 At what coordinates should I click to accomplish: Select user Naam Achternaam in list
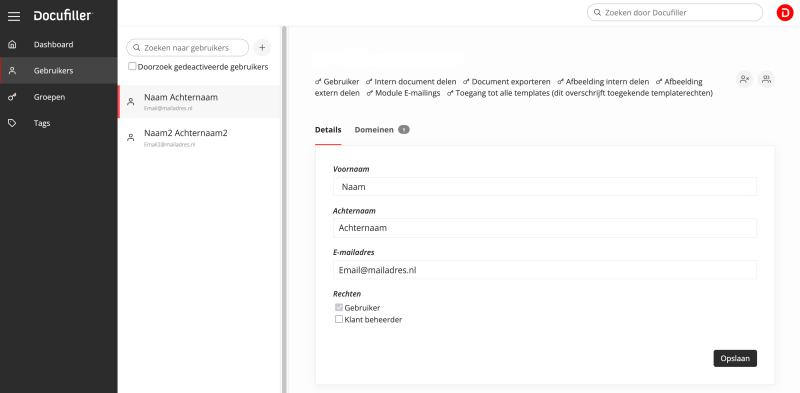[x=199, y=102]
